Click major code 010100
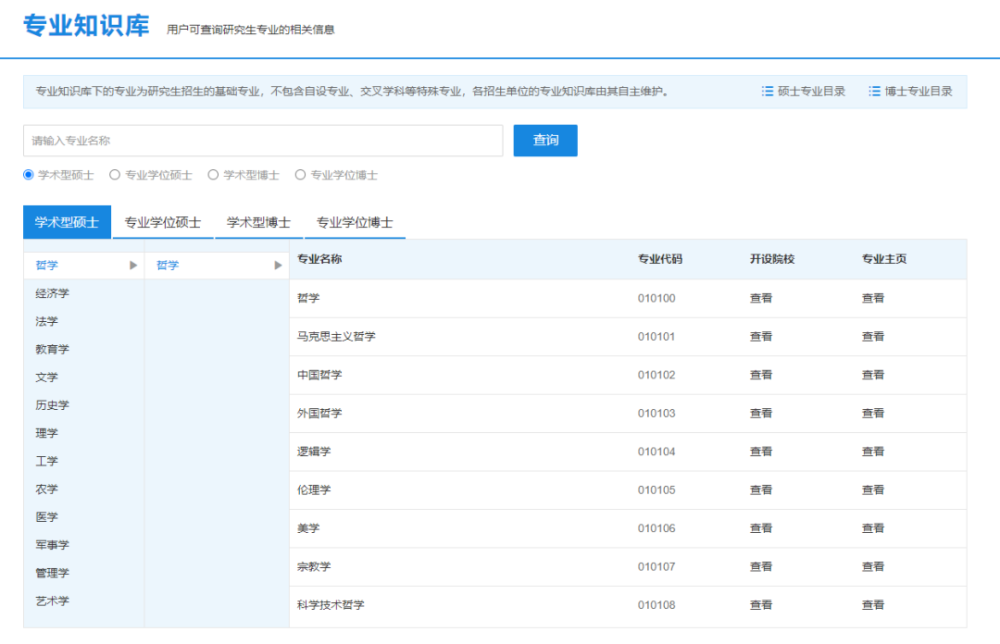Screen dimensions: 1000x644 (x=656, y=298)
